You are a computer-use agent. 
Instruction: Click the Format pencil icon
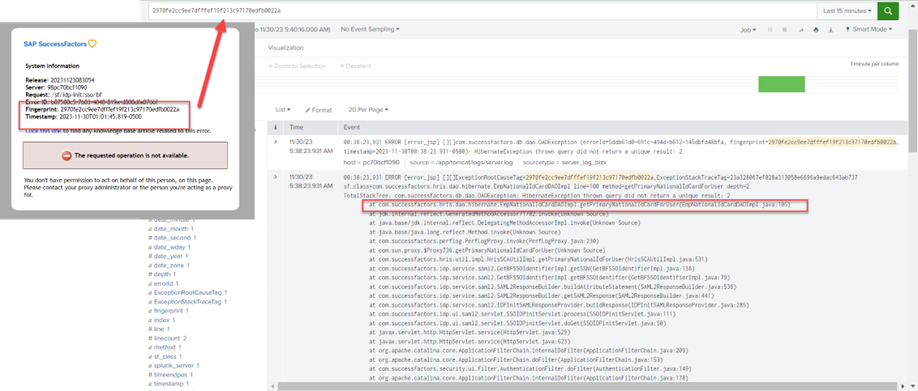(308, 110)
